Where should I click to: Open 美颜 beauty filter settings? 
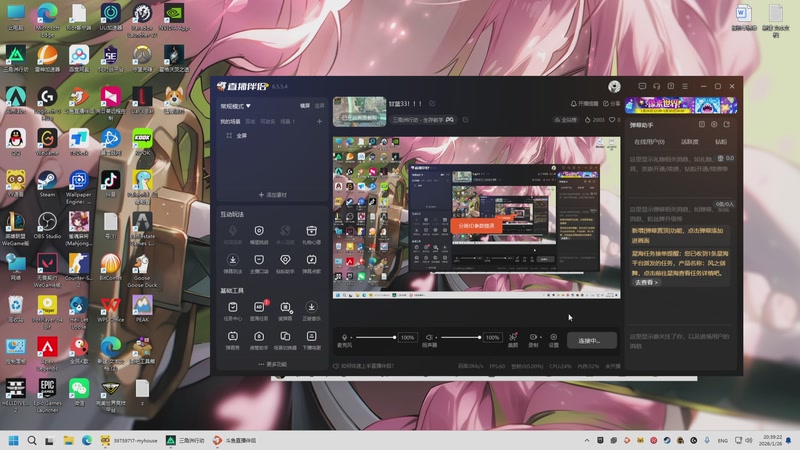click(x=513, y=340)
